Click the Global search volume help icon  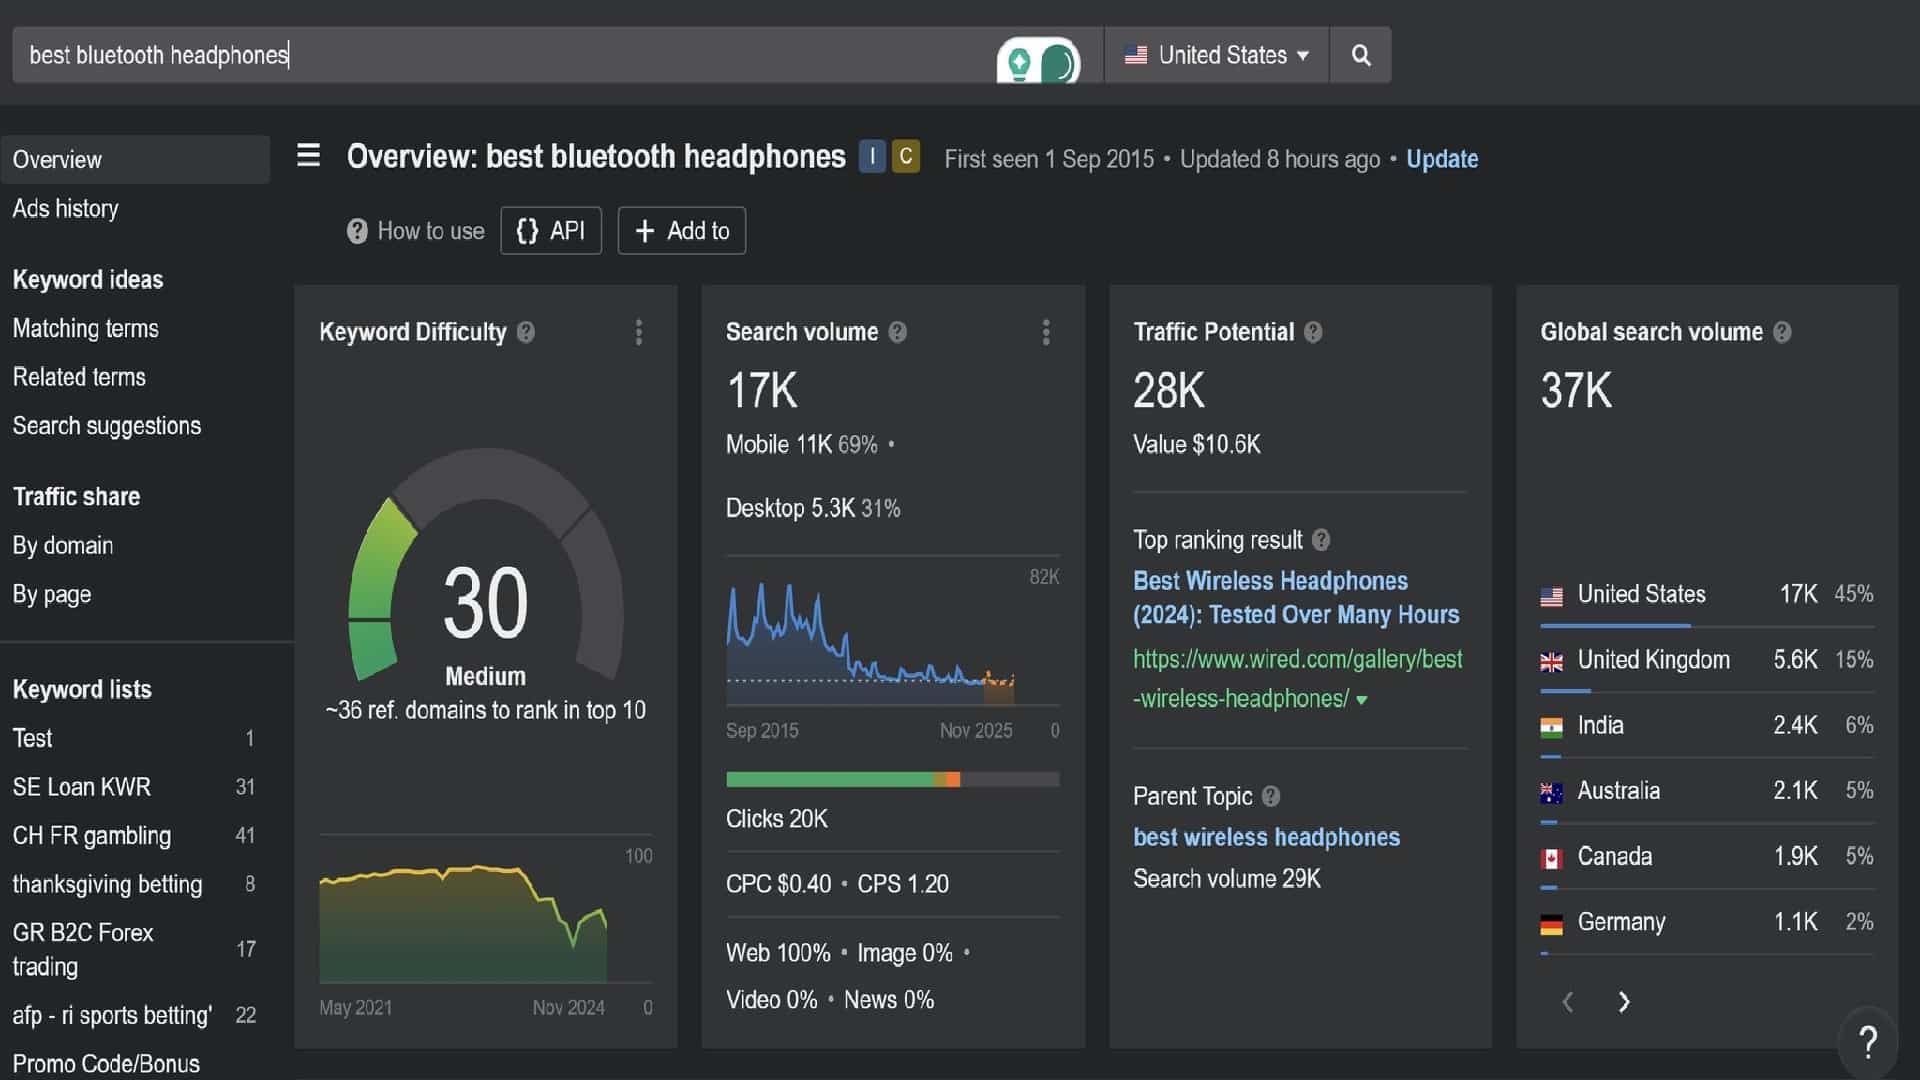(1782, 332)
